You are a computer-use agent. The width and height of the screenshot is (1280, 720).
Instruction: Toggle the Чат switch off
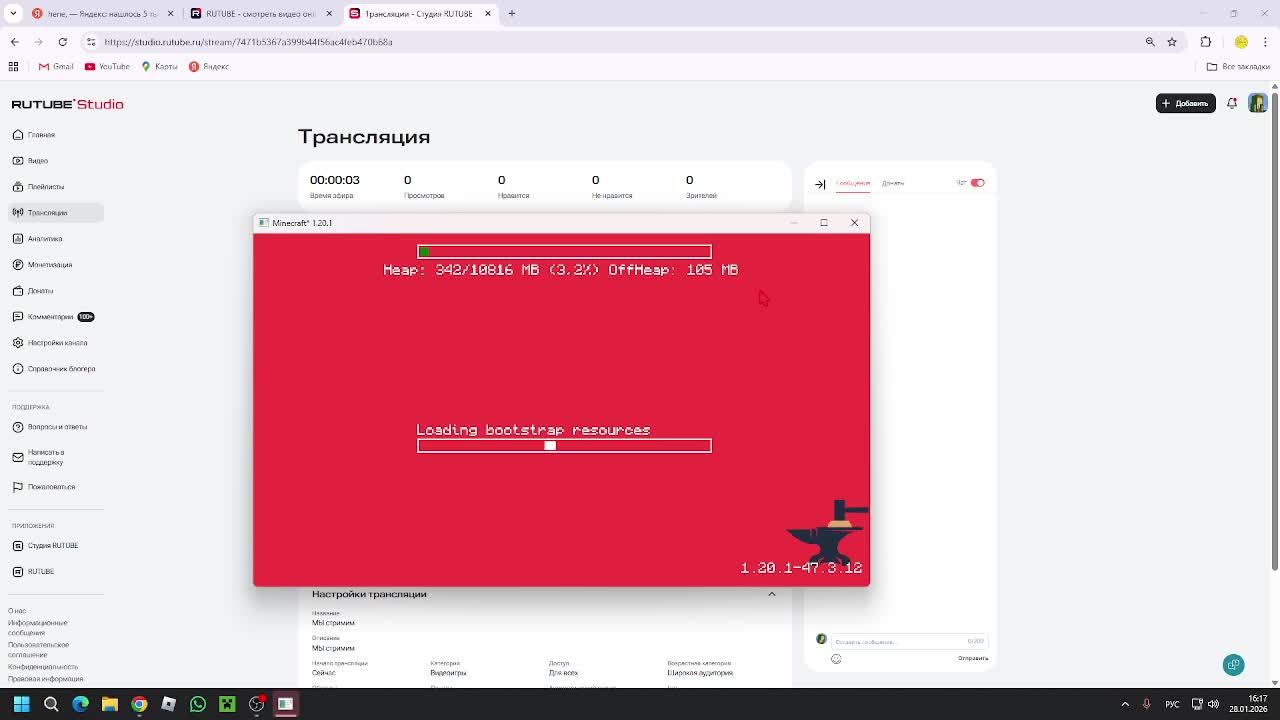pyautogui.click(x=977, y=183)
